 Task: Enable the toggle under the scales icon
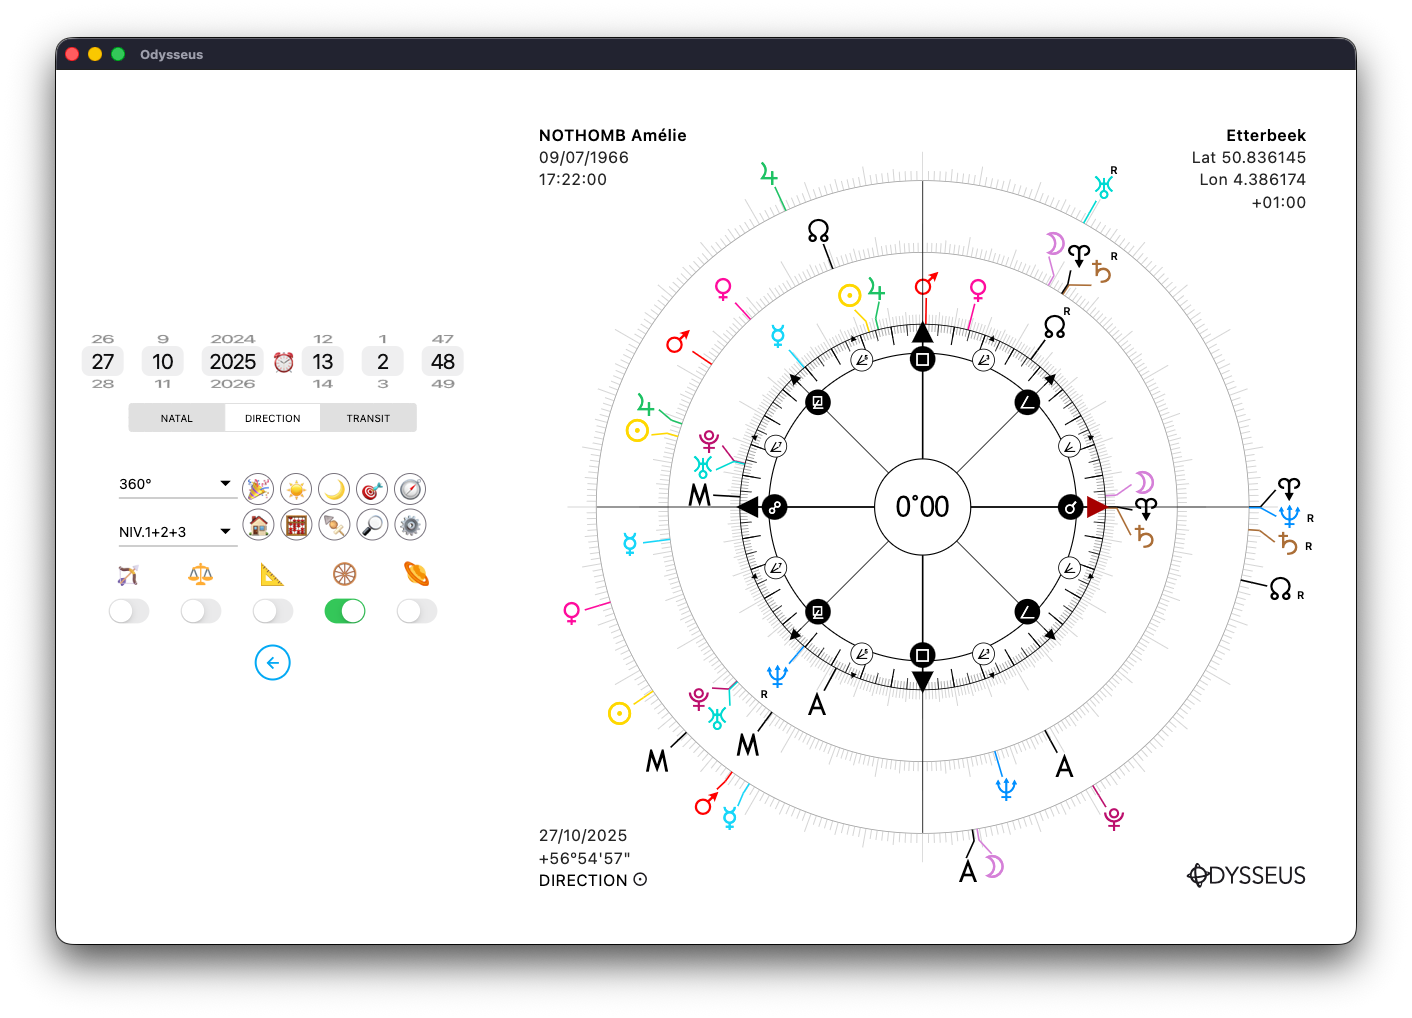tap(201, 611)
